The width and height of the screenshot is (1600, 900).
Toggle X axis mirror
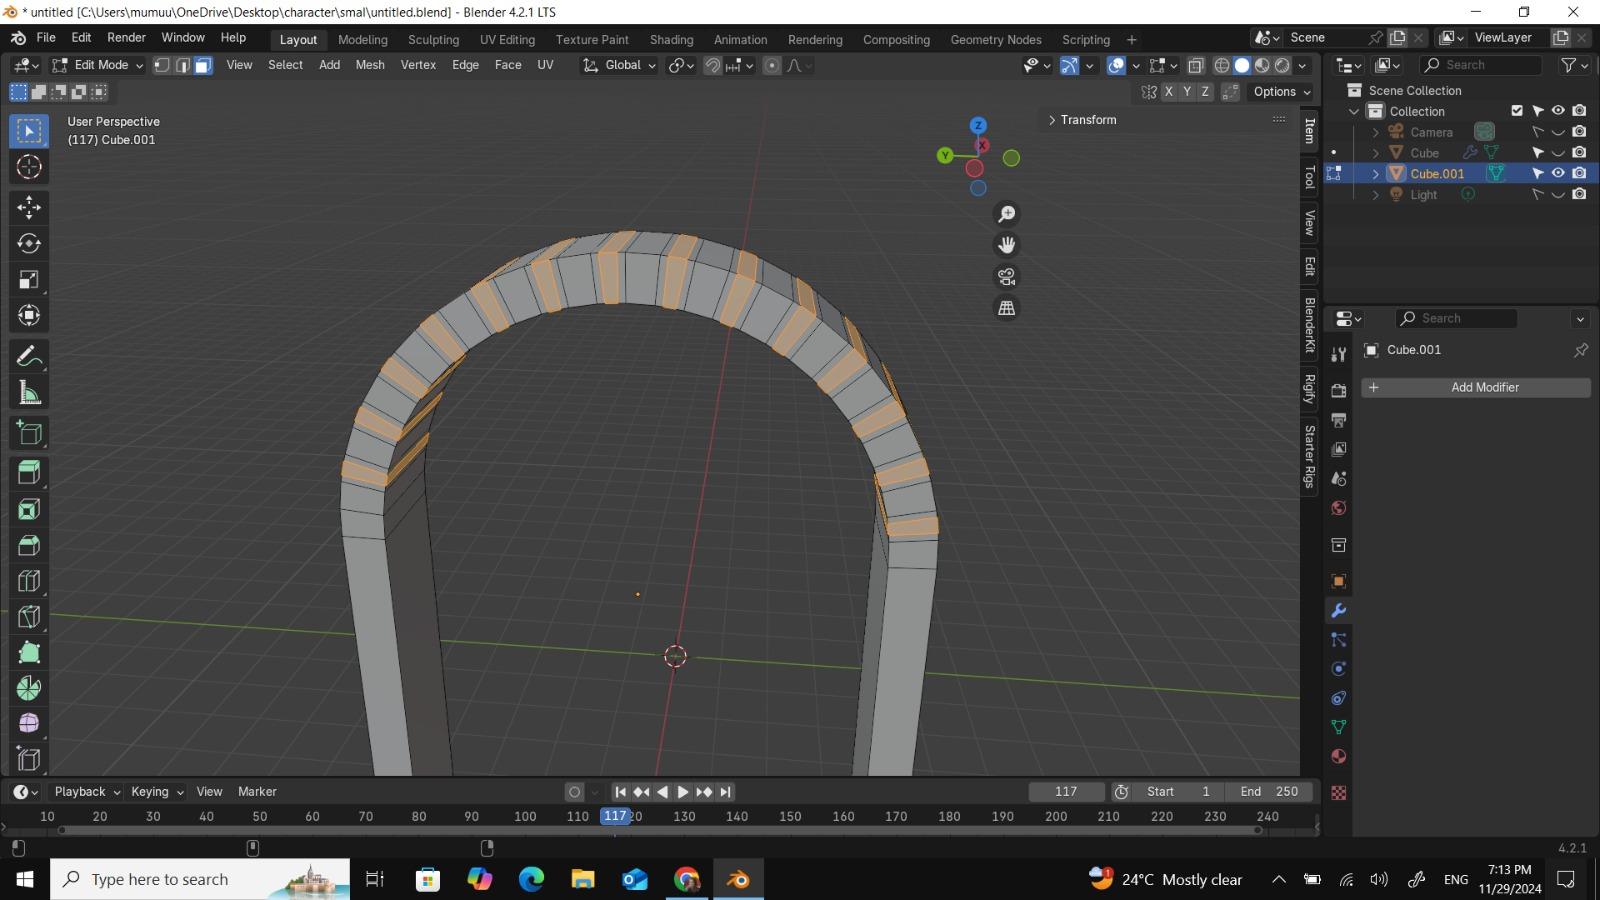click(x=1168, y=91)
